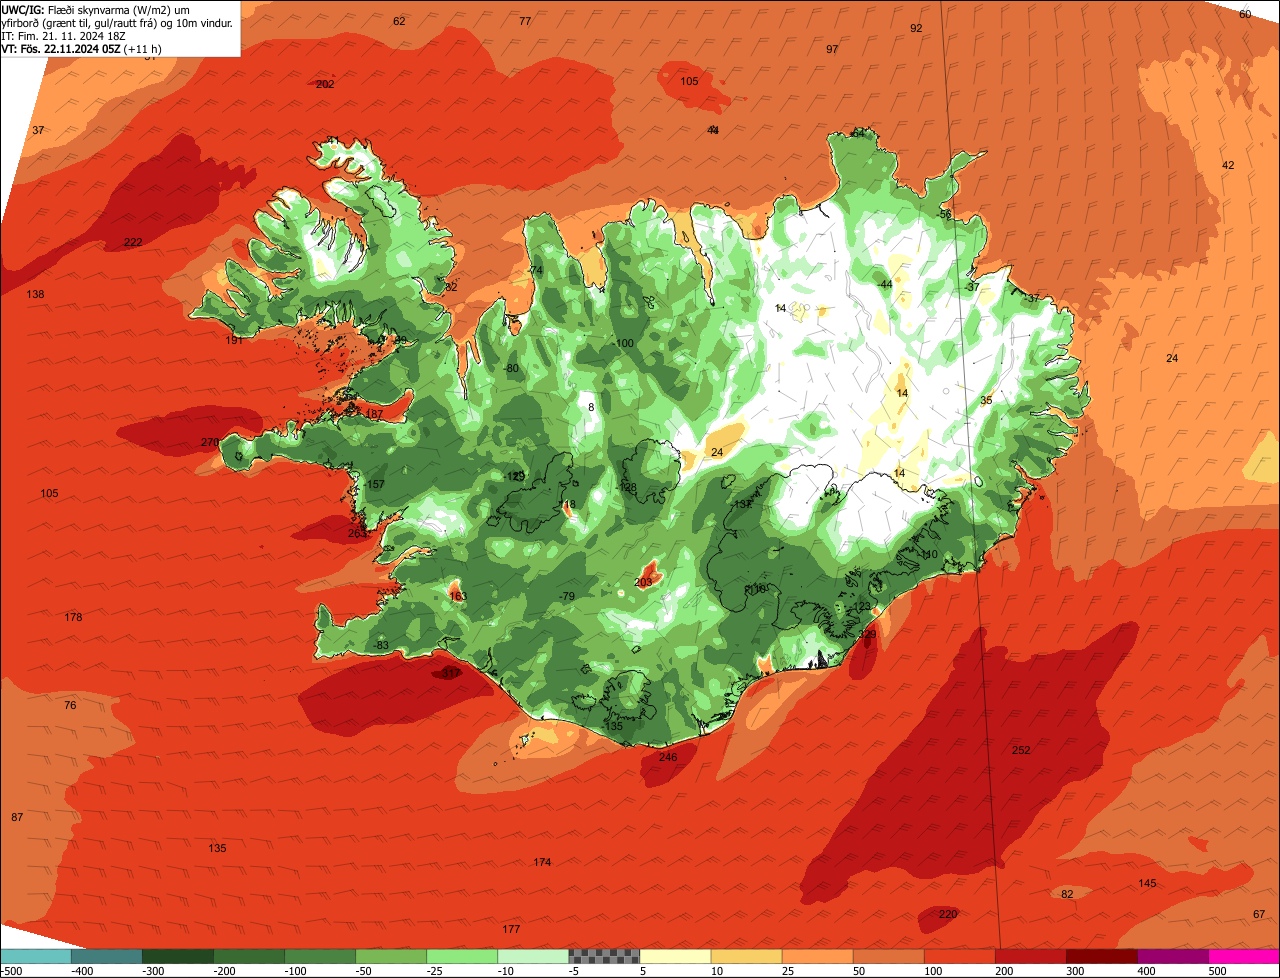Click the map value -80
The image size is (1280, 978).
pos(512,368)
